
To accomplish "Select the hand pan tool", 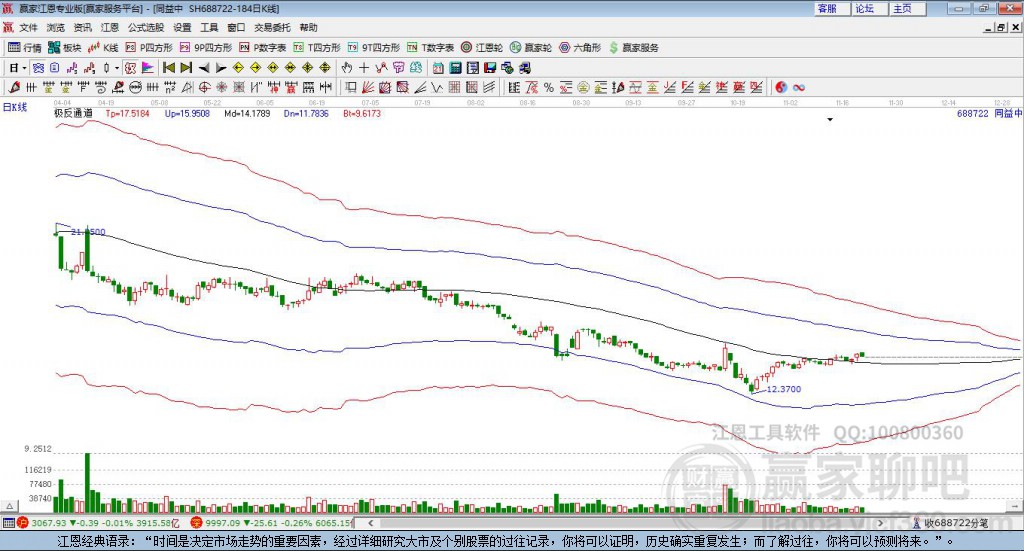I will point(347,68).
